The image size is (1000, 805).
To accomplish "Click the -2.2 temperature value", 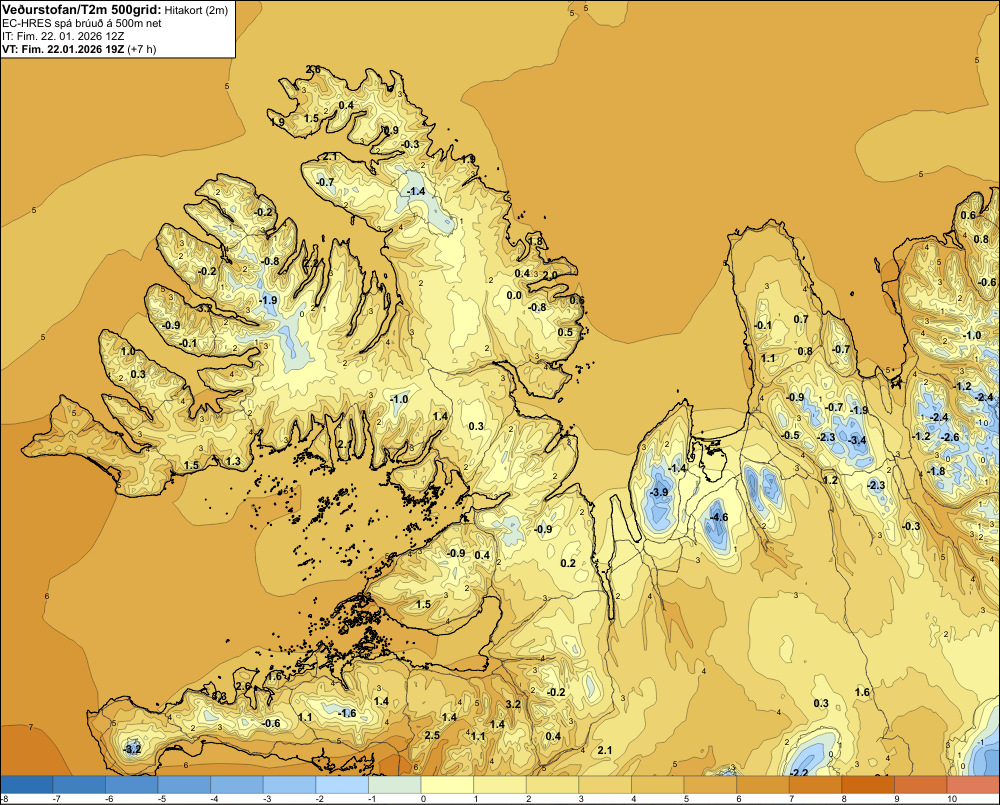I will tap(799, 772).
